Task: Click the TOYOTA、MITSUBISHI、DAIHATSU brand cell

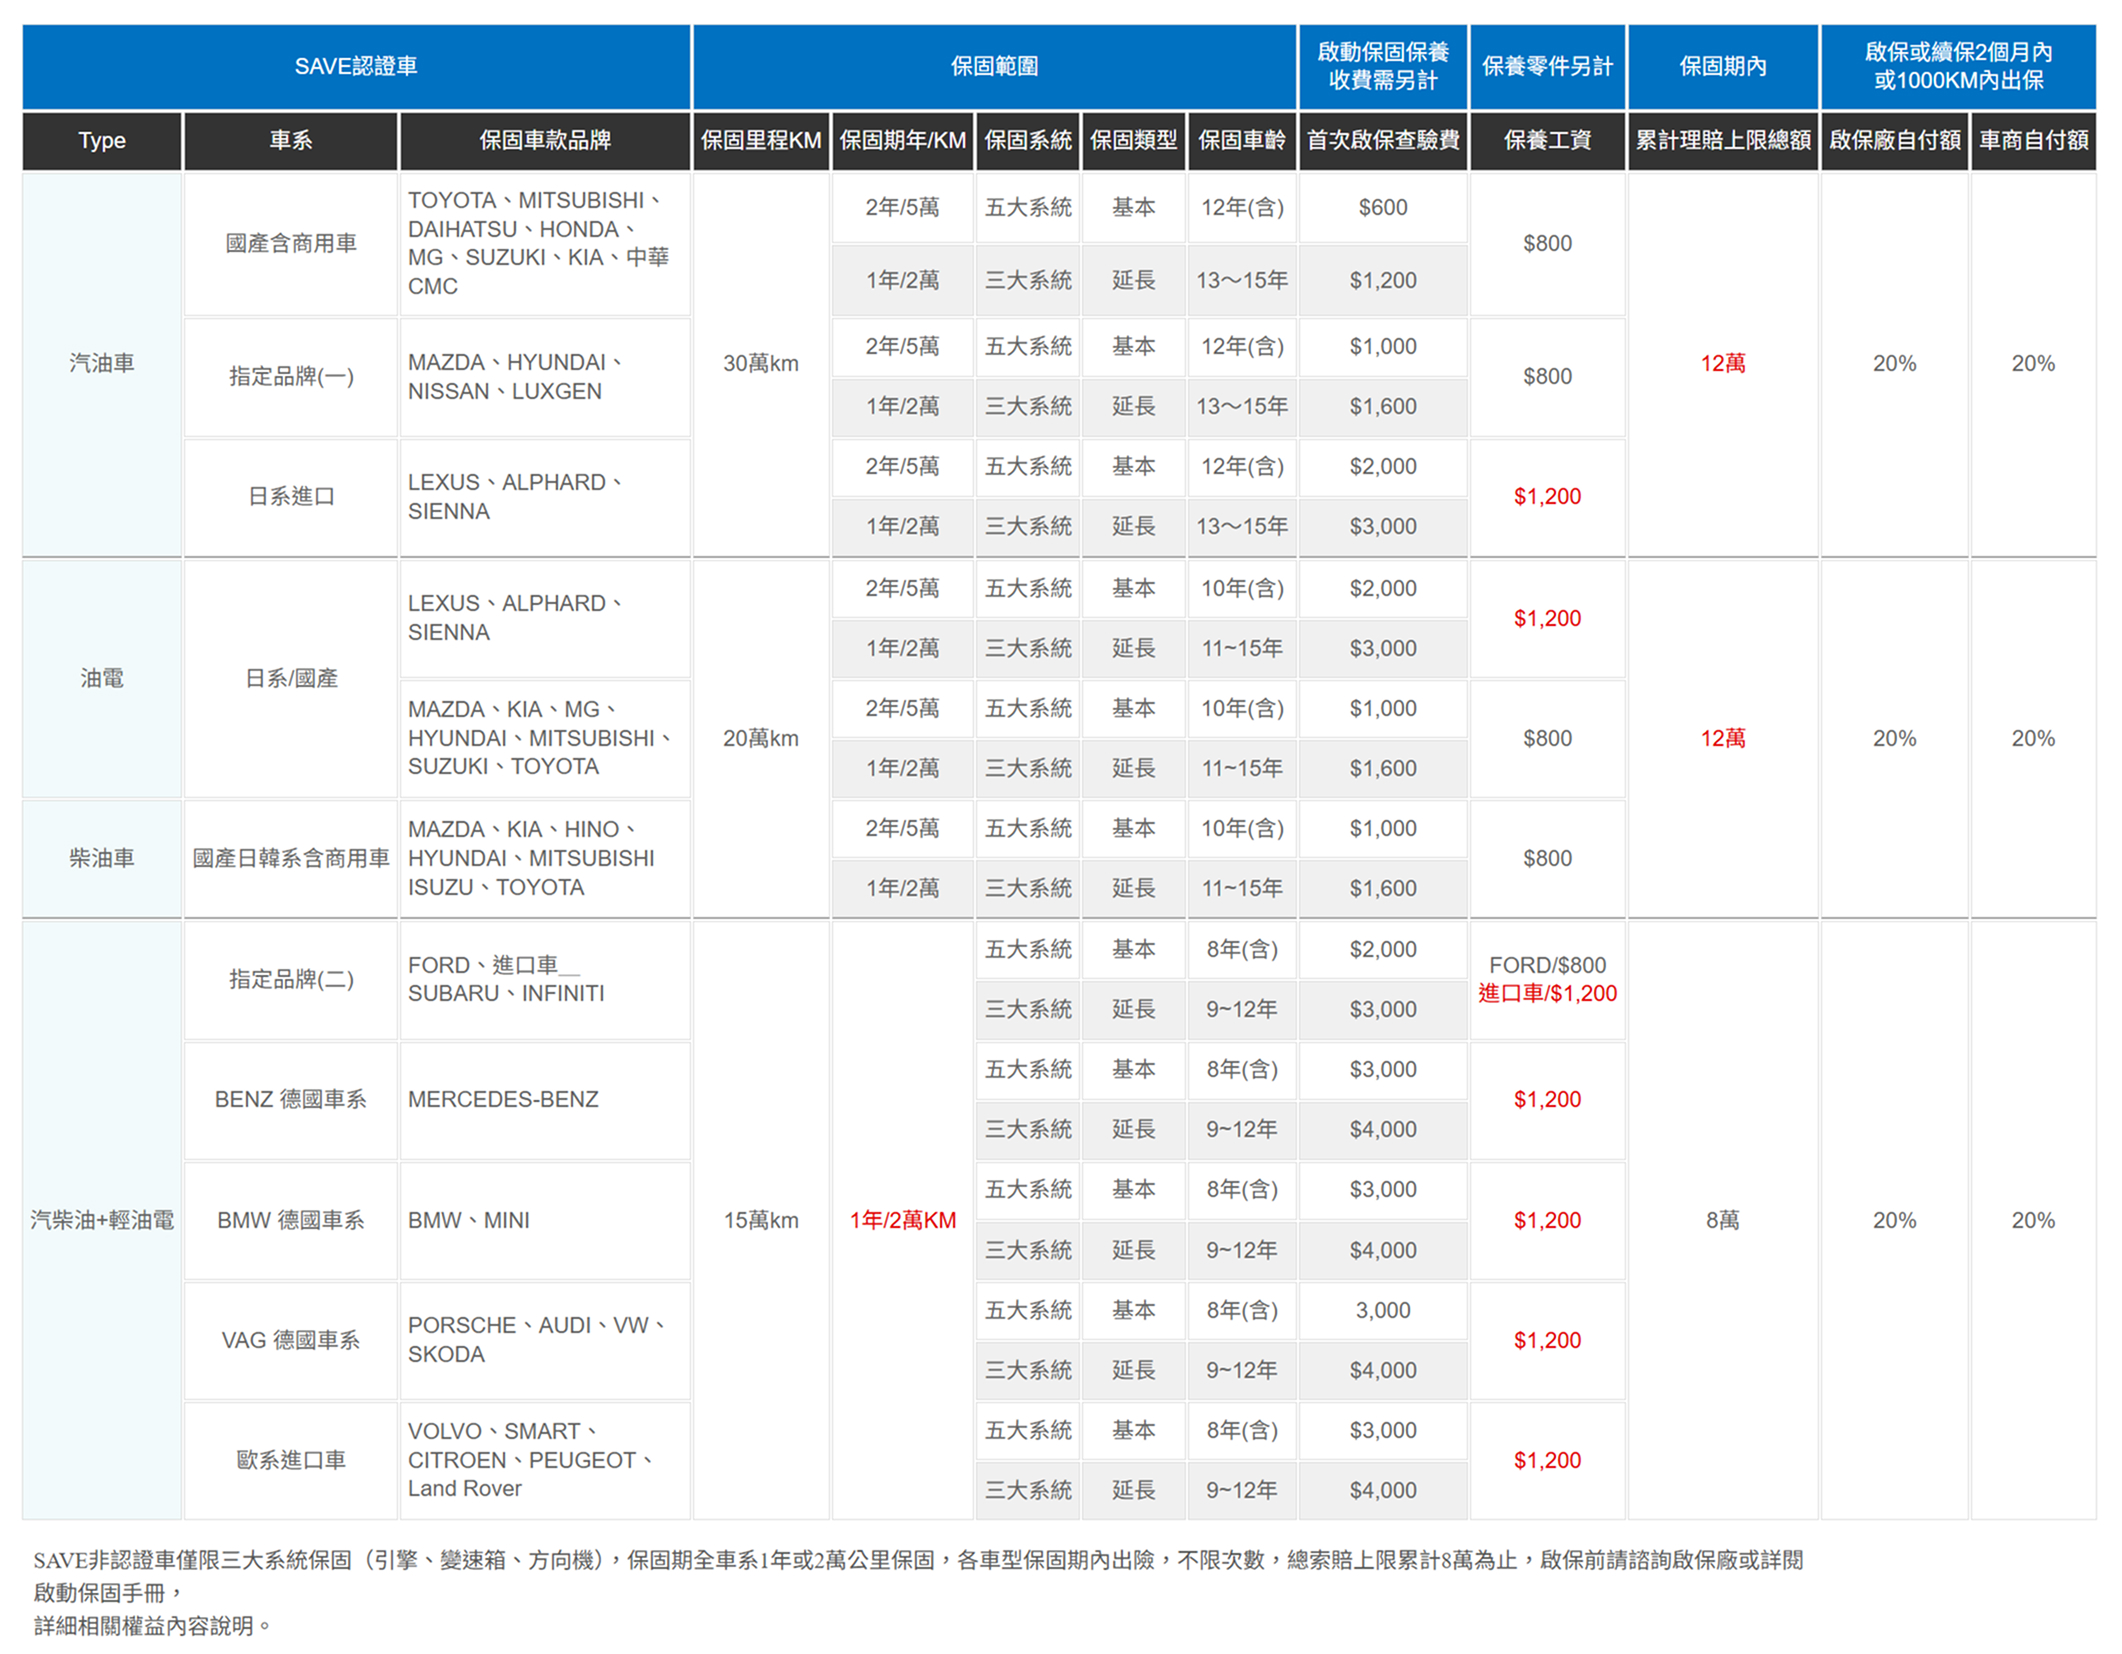Action: (545, 244)
